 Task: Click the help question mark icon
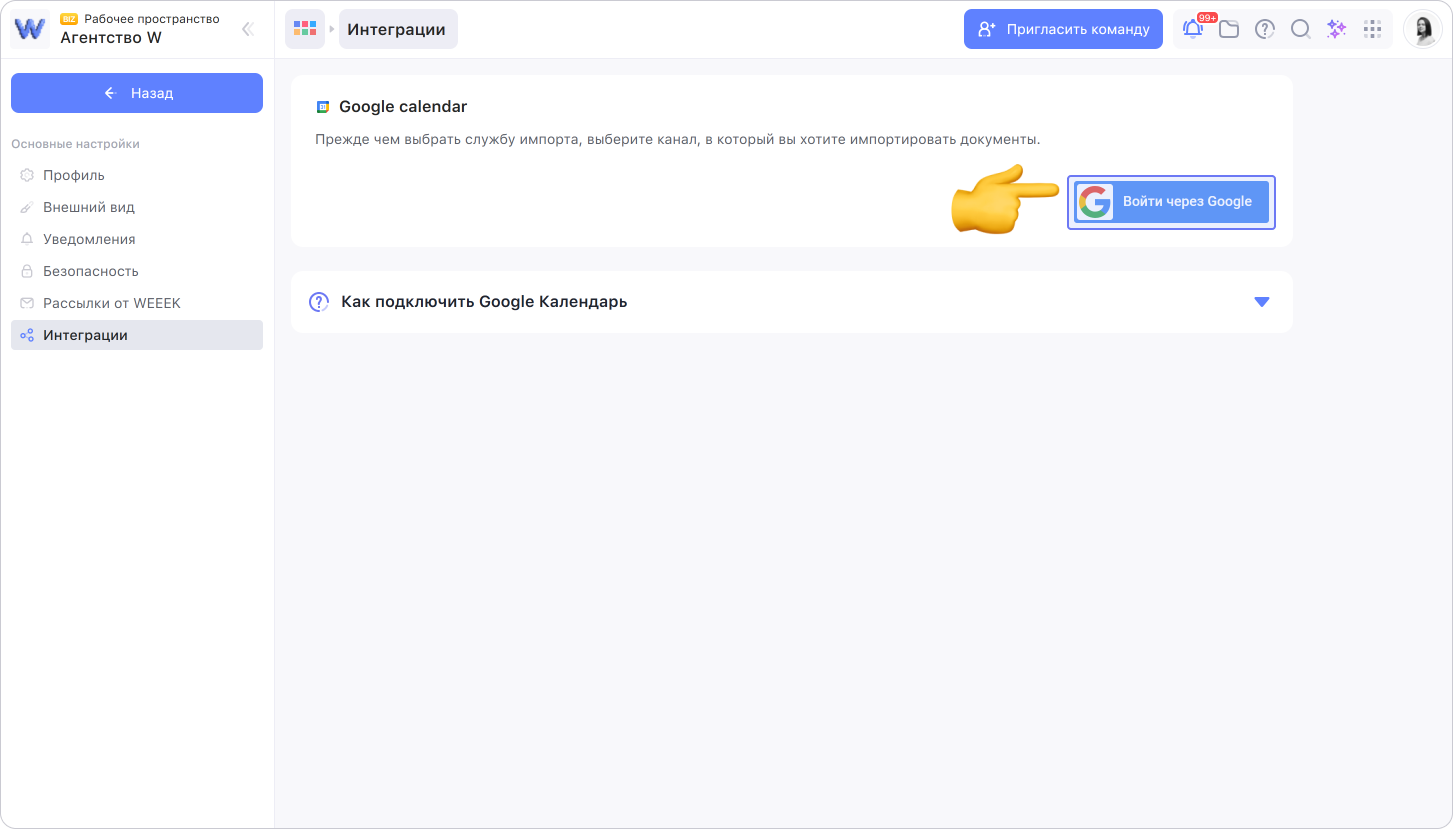pos(1265,29)
